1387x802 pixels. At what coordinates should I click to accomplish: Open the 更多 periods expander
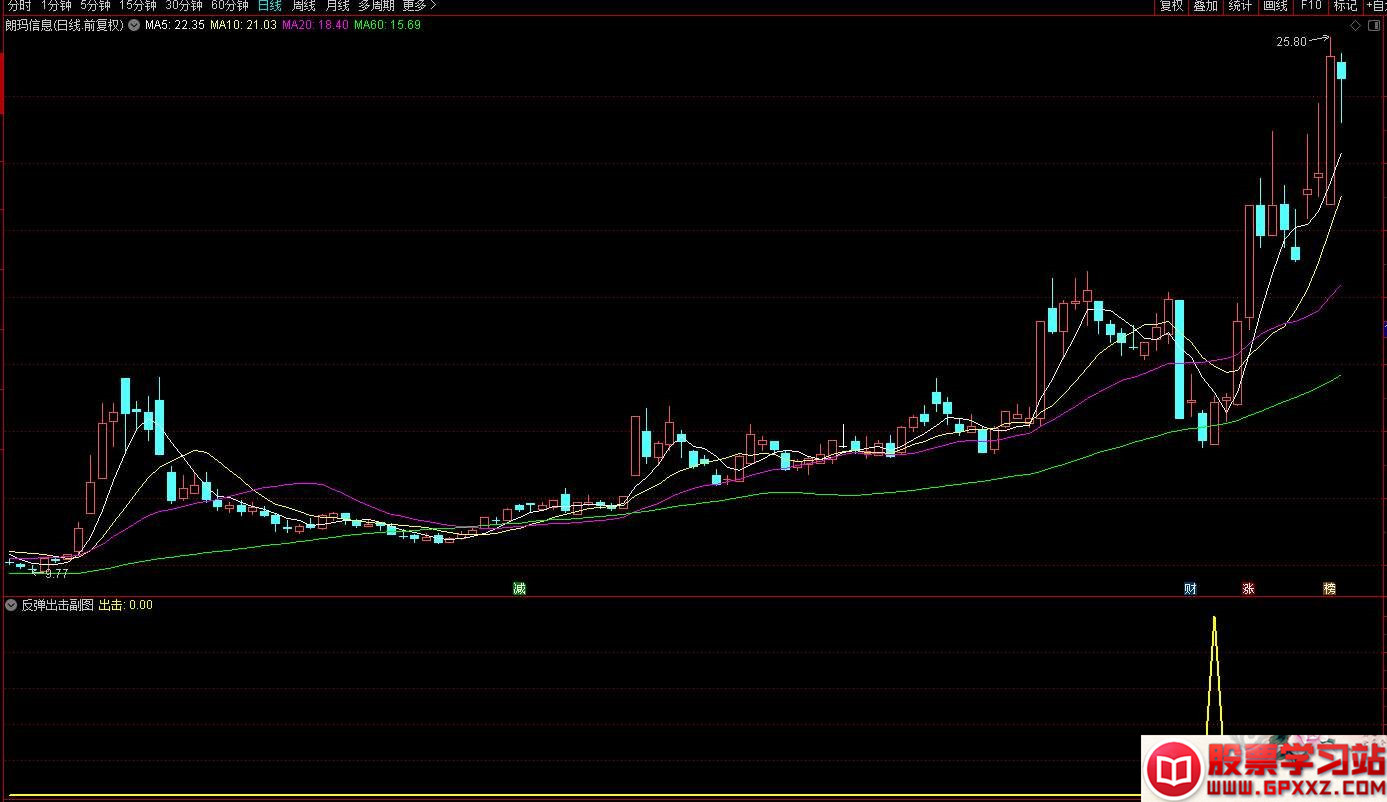pyautogui.click(x=420, y=6)
